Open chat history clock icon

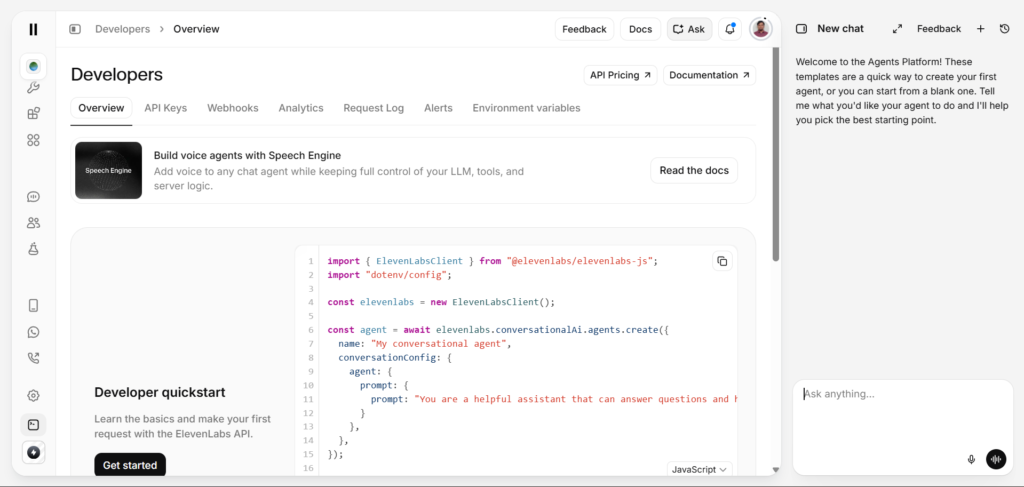pos(1005,29)
